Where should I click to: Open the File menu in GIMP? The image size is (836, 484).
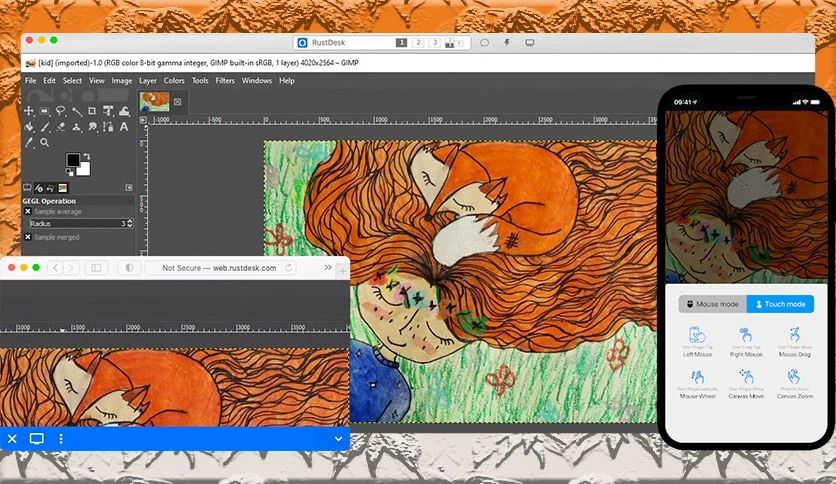point(30,80)
